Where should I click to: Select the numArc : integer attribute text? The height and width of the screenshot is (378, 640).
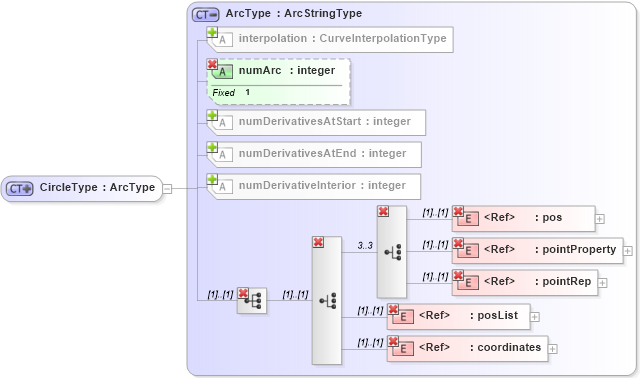click(287, 71)
